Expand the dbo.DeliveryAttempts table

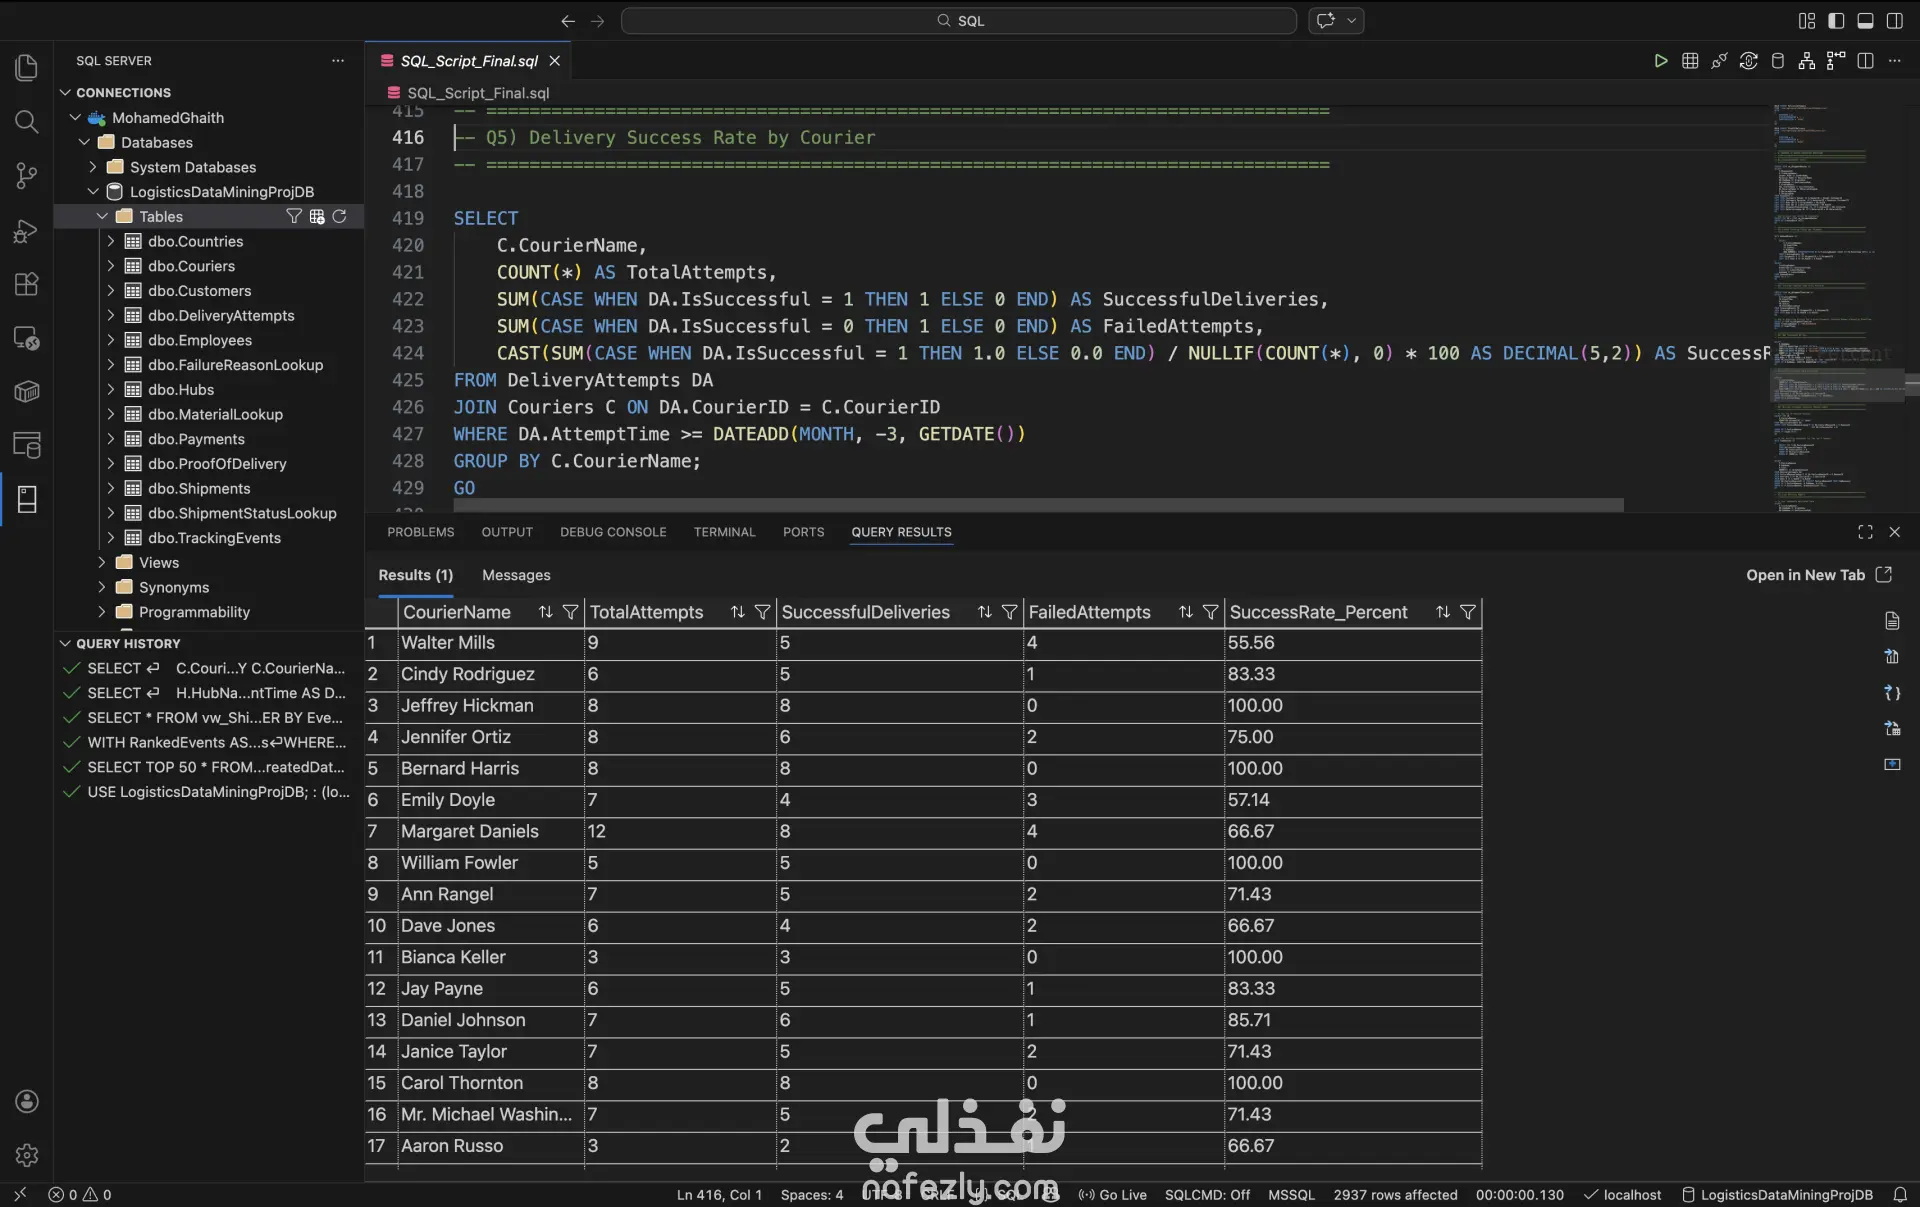point(111,315)
